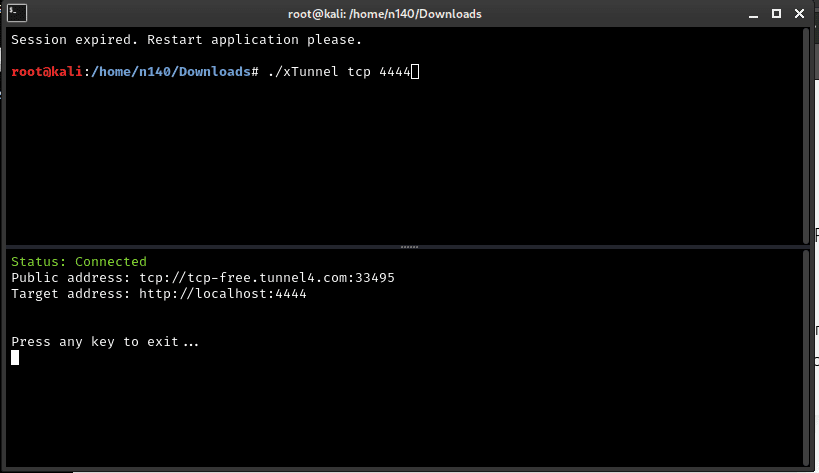The image size is (819, 473).
Task: Click the terminal icon in the title bar
Action: 16,14
